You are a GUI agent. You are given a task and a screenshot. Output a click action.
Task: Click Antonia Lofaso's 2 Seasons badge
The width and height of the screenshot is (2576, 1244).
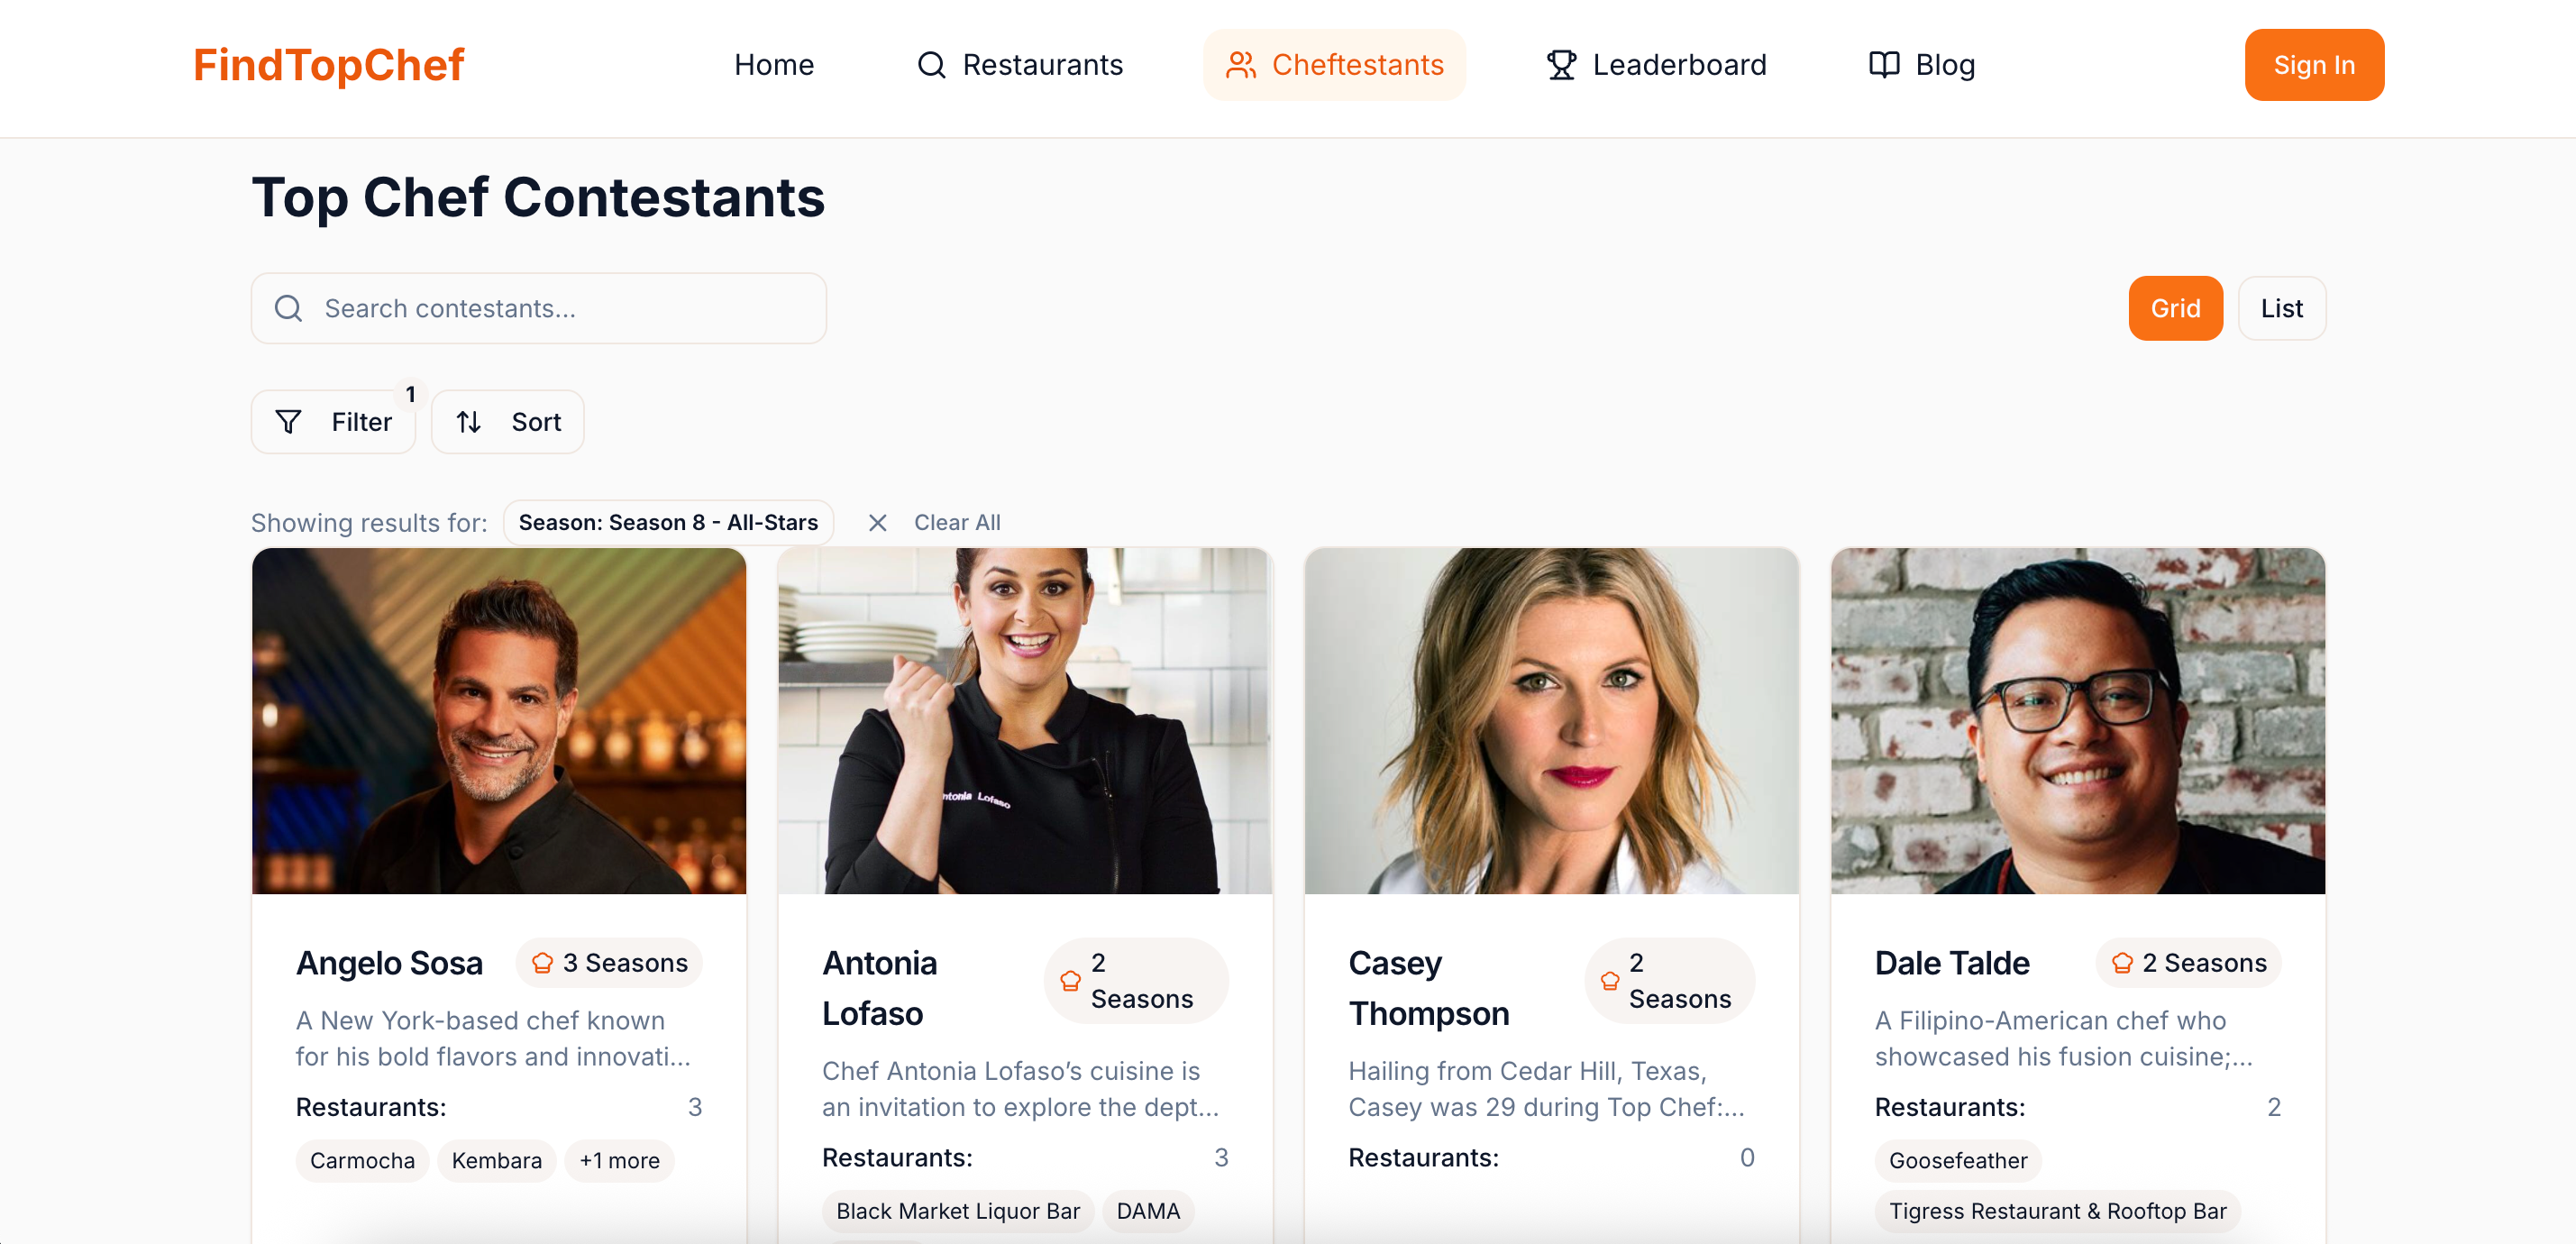click(1136, 980)
